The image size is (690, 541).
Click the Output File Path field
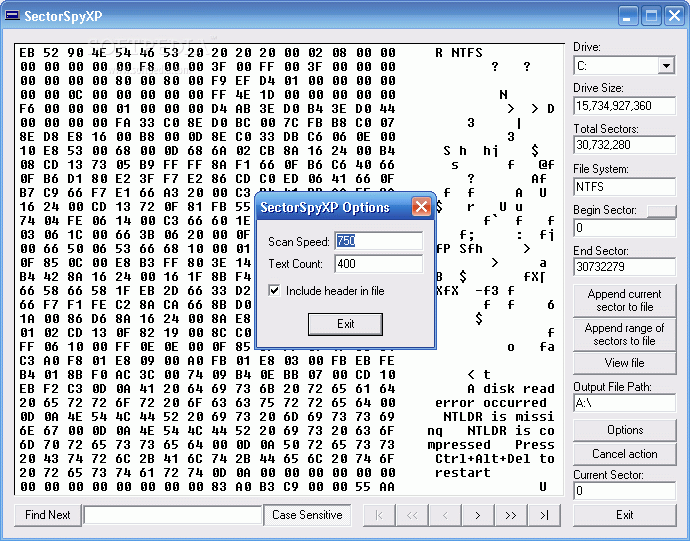coord(624,403)
